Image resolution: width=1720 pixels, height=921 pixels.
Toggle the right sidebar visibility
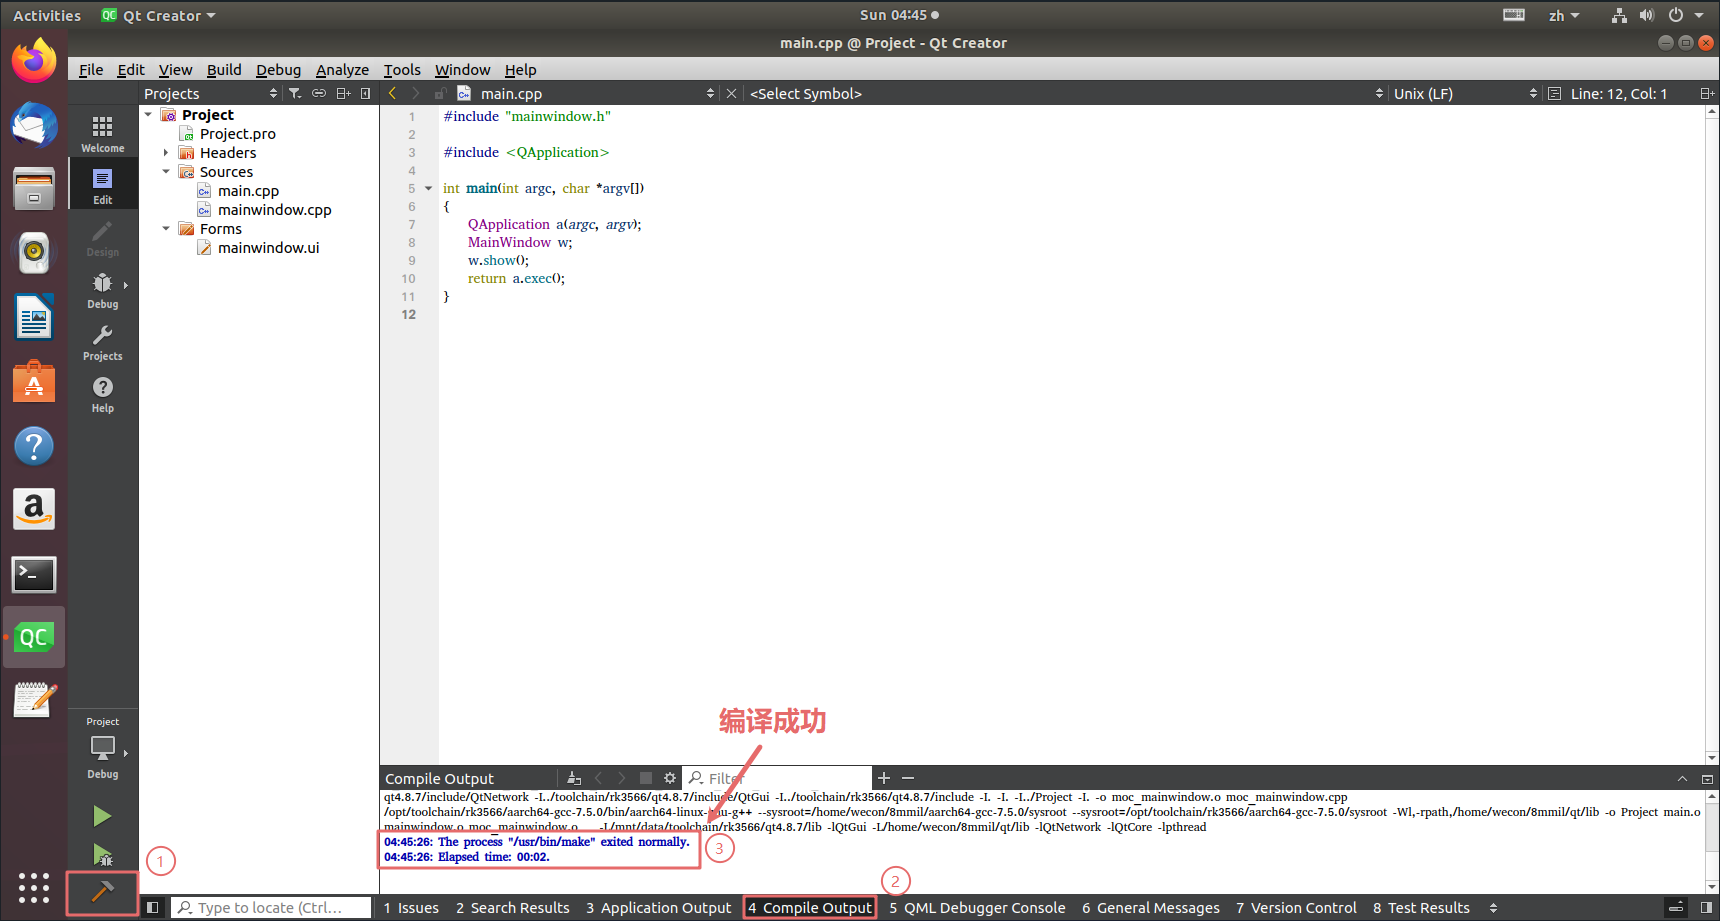click(1707, 908)
